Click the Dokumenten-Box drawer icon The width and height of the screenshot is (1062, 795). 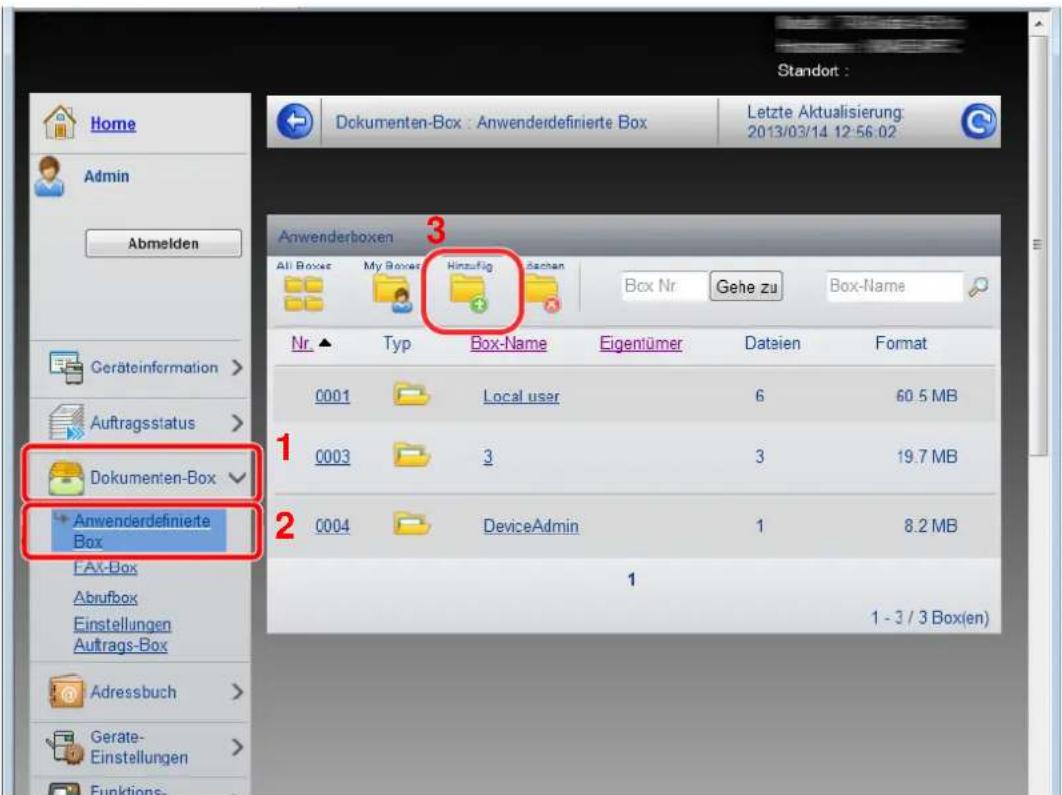(x=66, y=478)
